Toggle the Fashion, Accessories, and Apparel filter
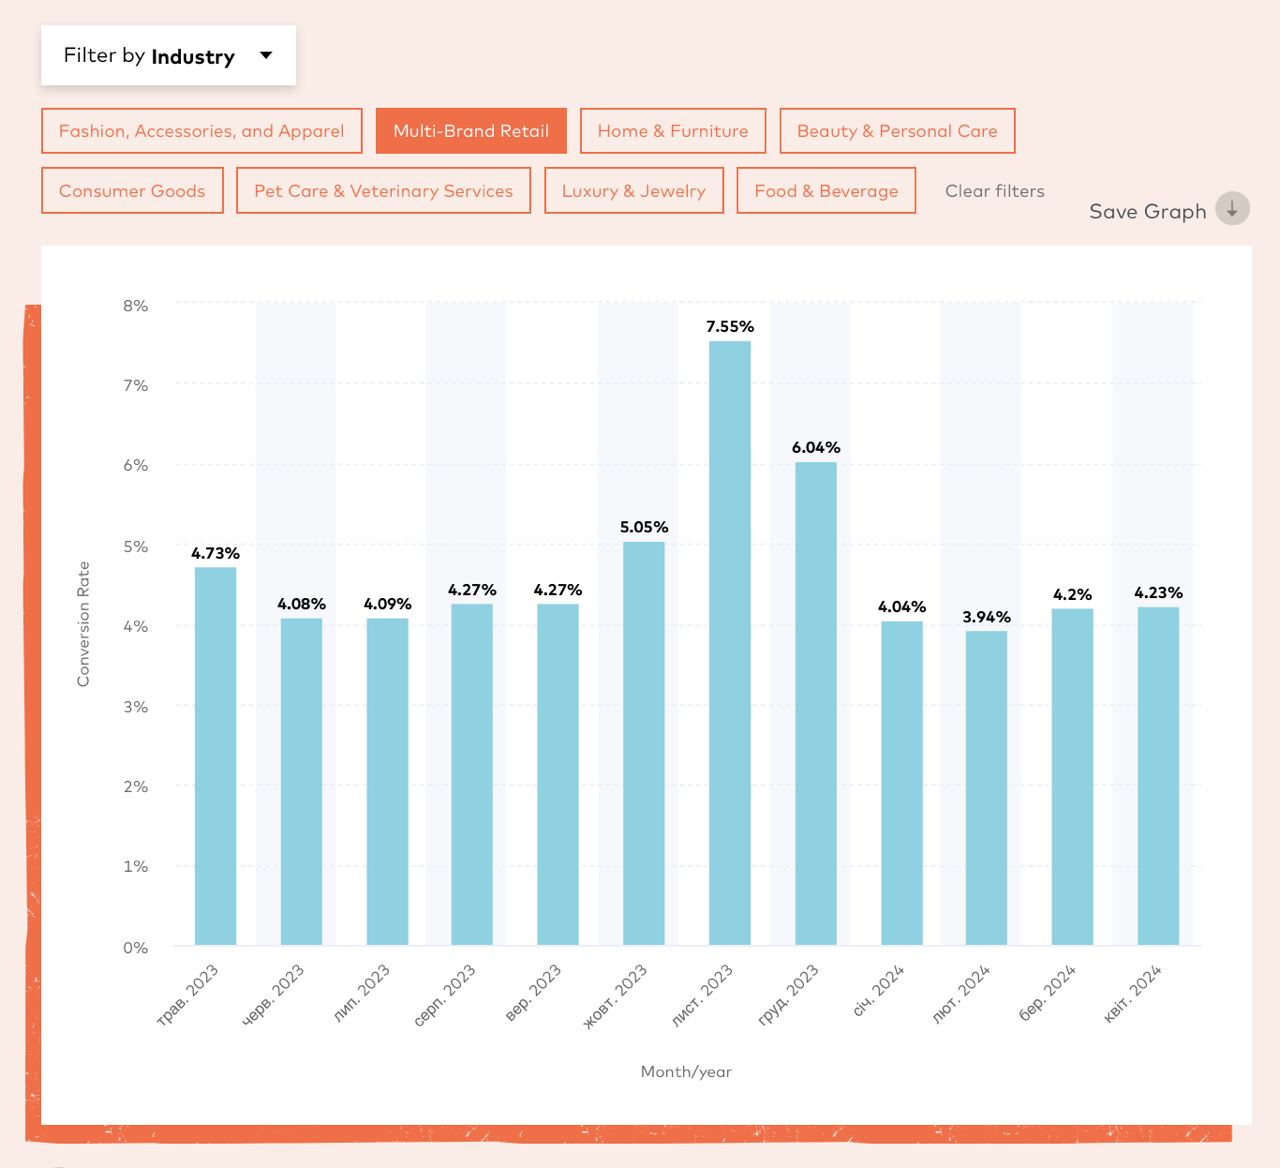 tap(201, 131)
